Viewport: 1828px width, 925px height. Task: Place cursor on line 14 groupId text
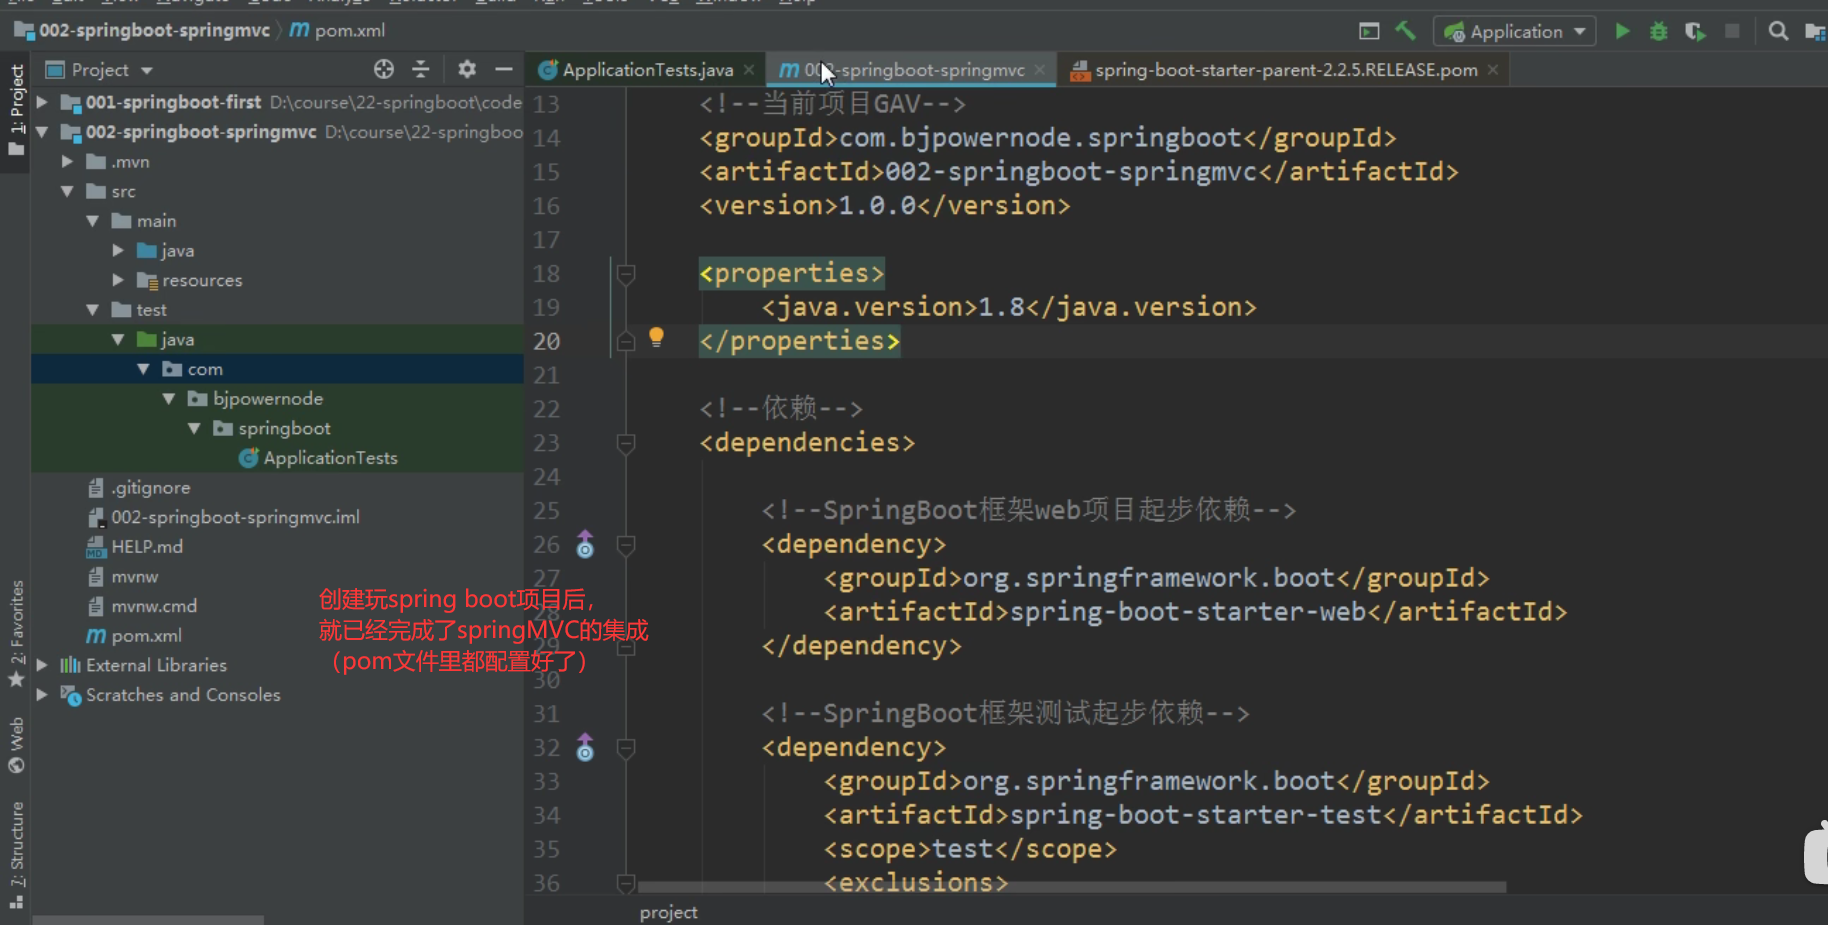[1047, 138]
